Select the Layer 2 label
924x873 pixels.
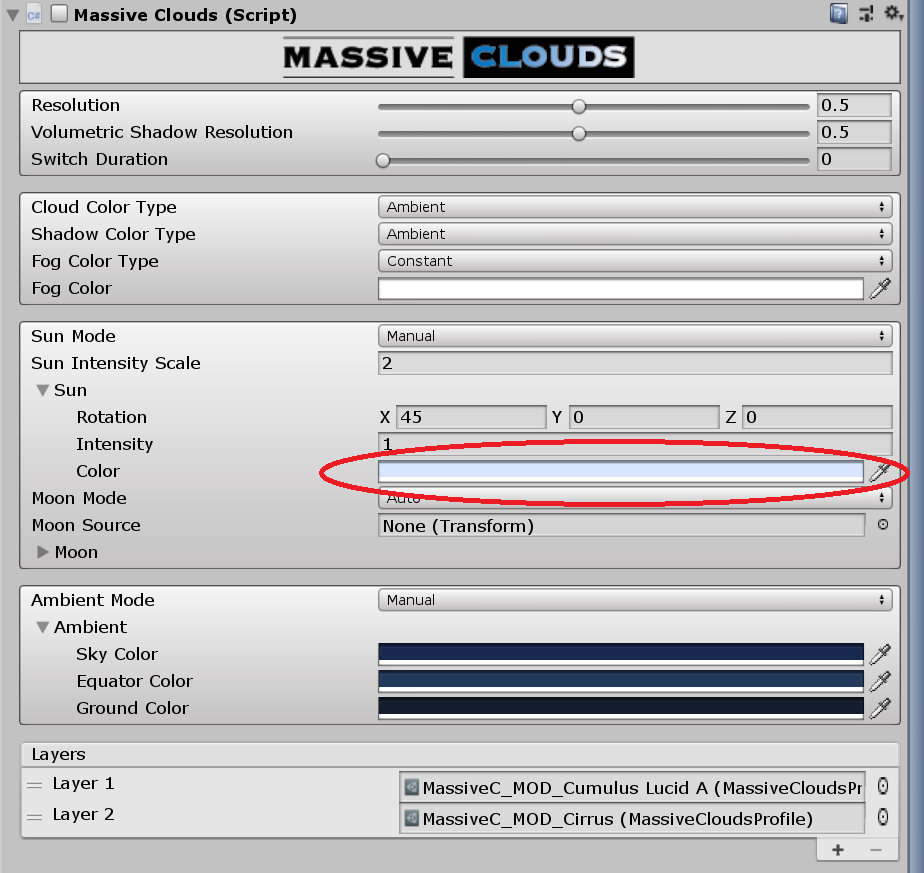click(x=83, y=815)
